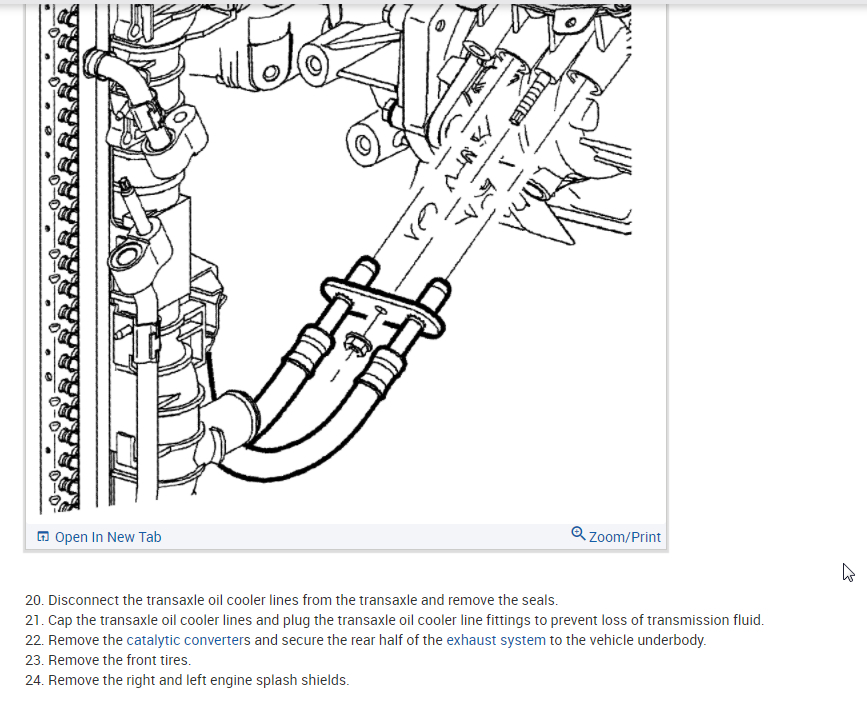
Task: Follow the exhaust system link
Action: tap(496, 640)
